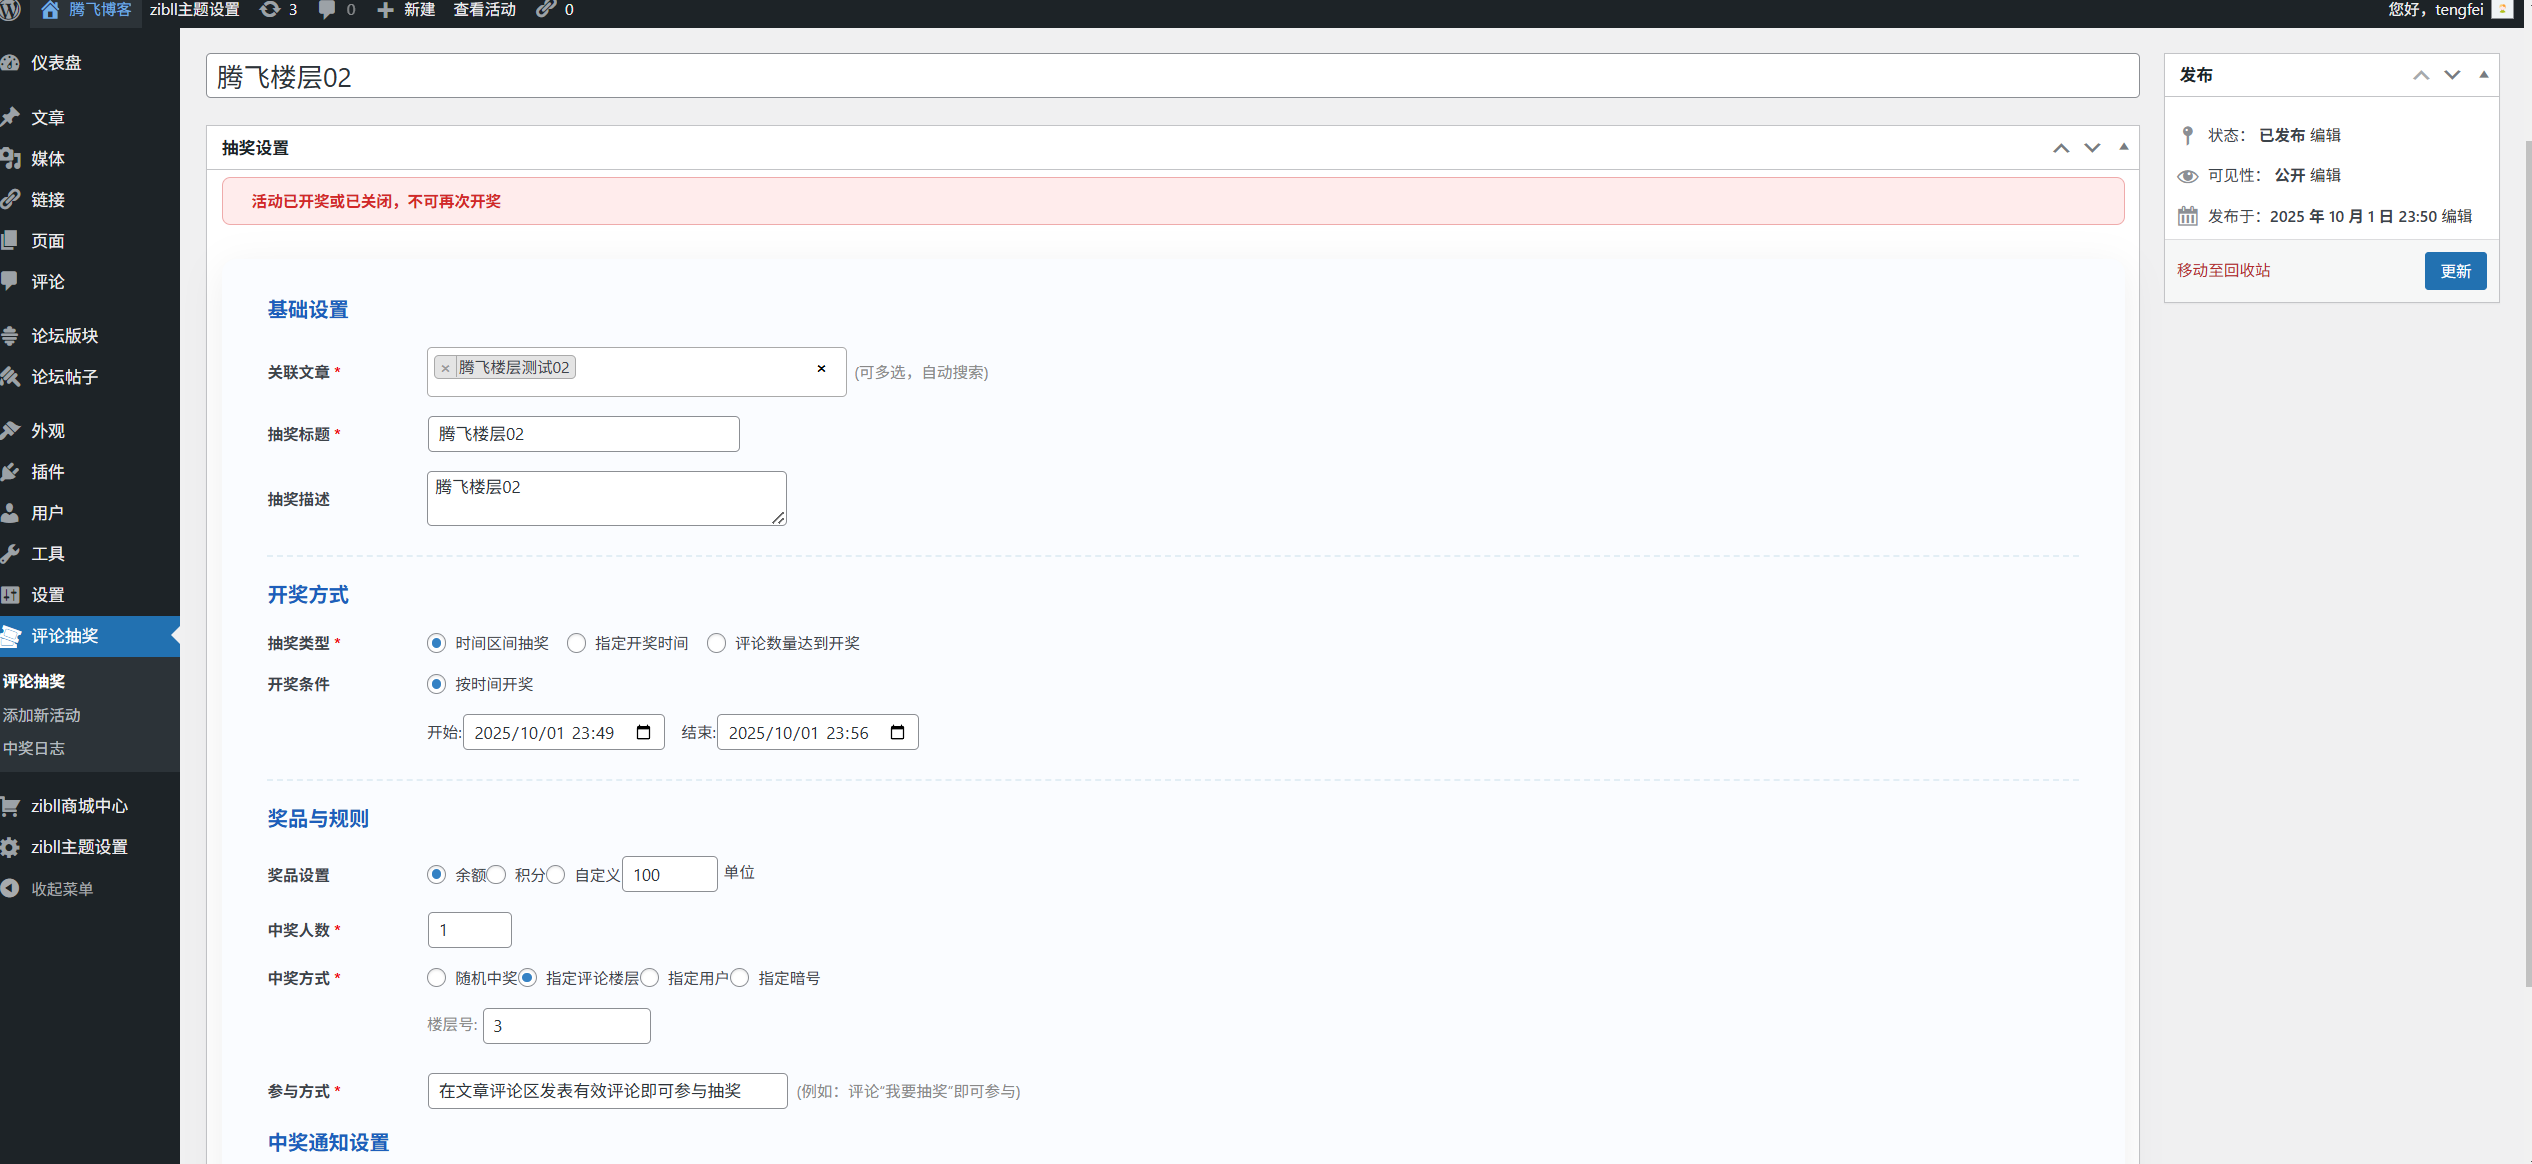Click the updates refresh icon in admin bar
The height and width of the screenshot is (1164, 2532).
269,9
